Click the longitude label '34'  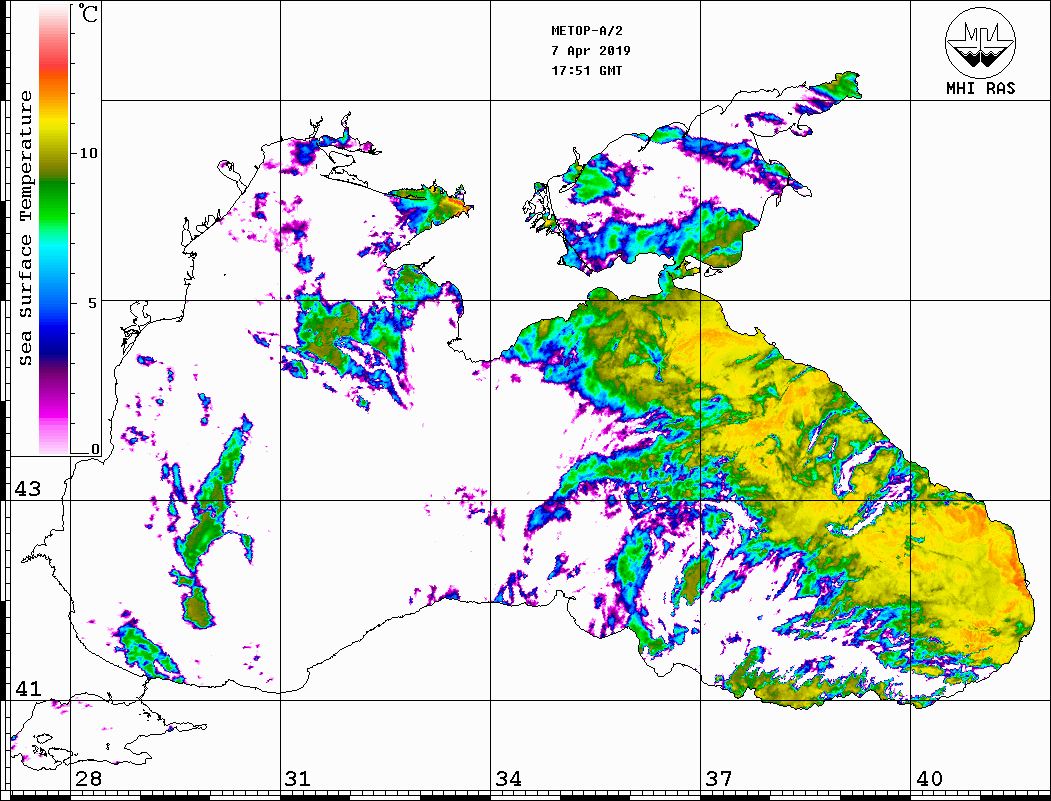508,778
